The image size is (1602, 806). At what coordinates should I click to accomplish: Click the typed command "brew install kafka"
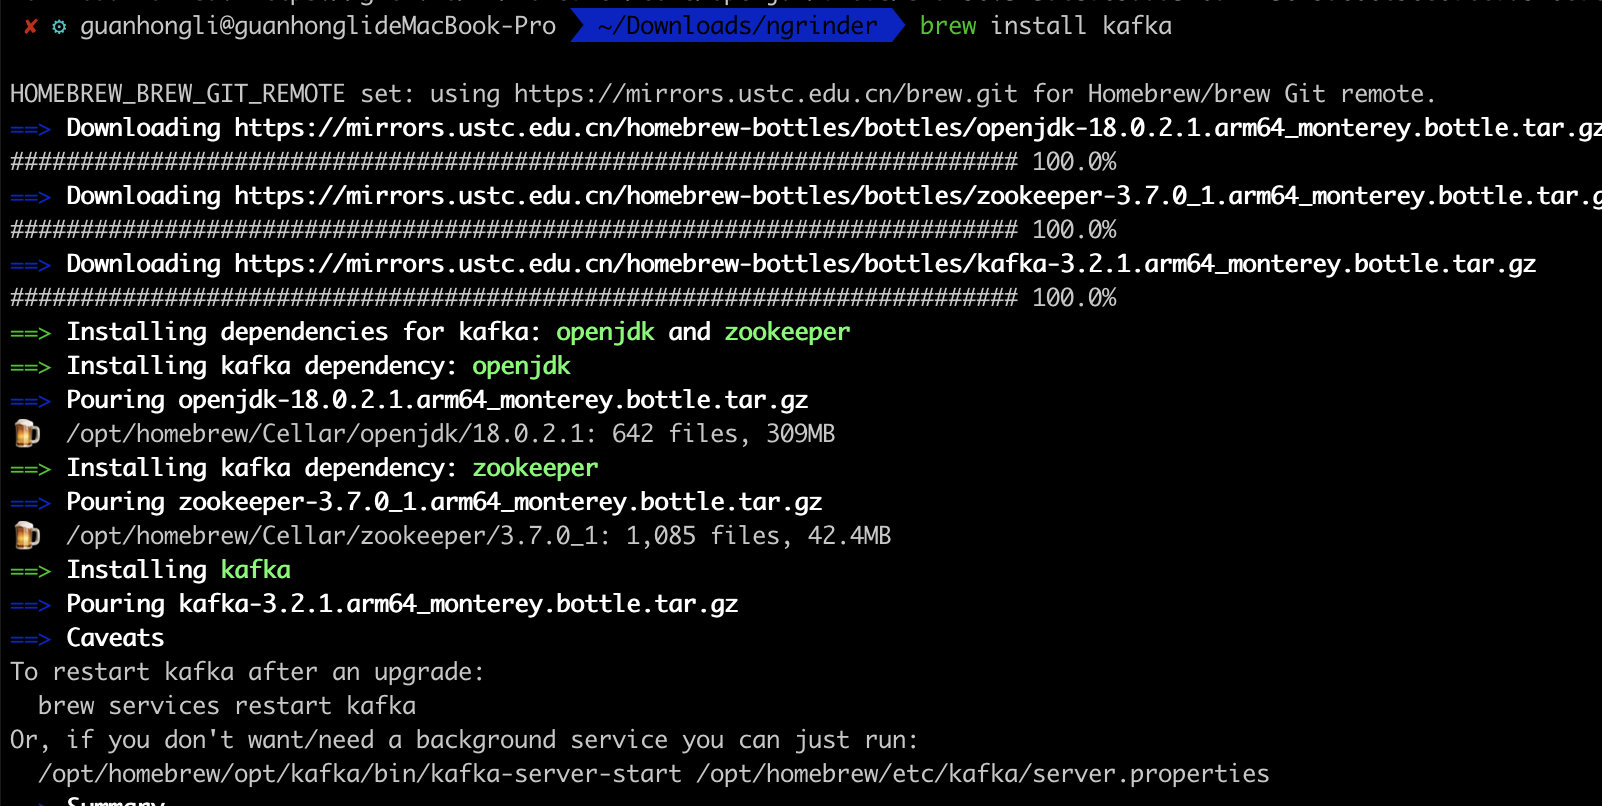[x=1046, y=26]
